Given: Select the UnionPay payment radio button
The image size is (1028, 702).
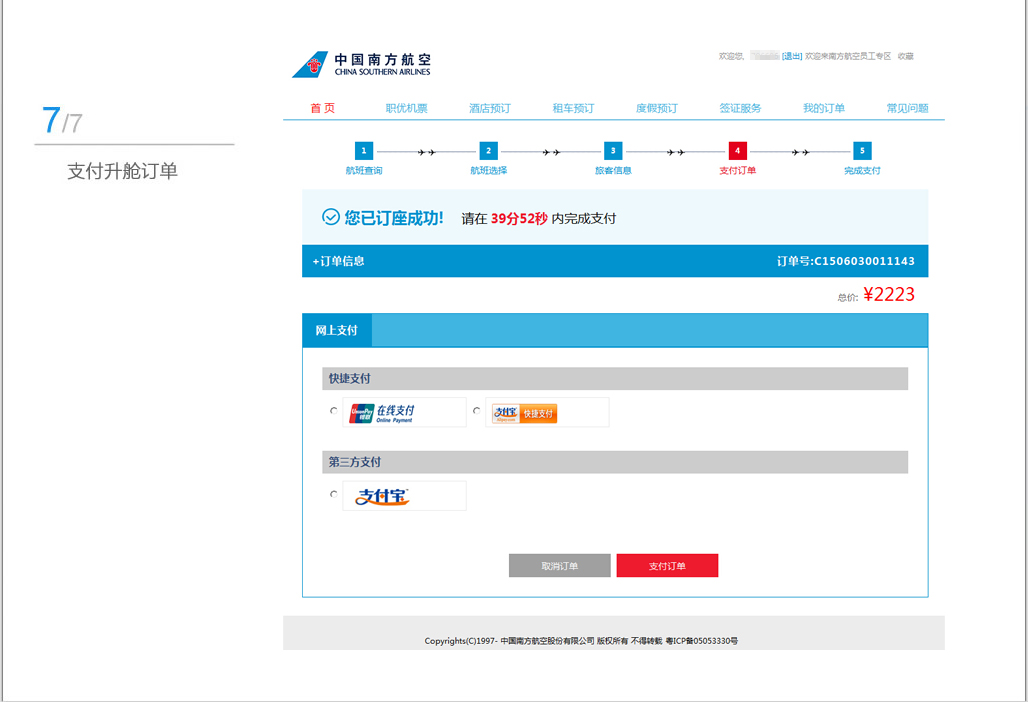Looking at the screenshot, I should (x=333, y=410).
